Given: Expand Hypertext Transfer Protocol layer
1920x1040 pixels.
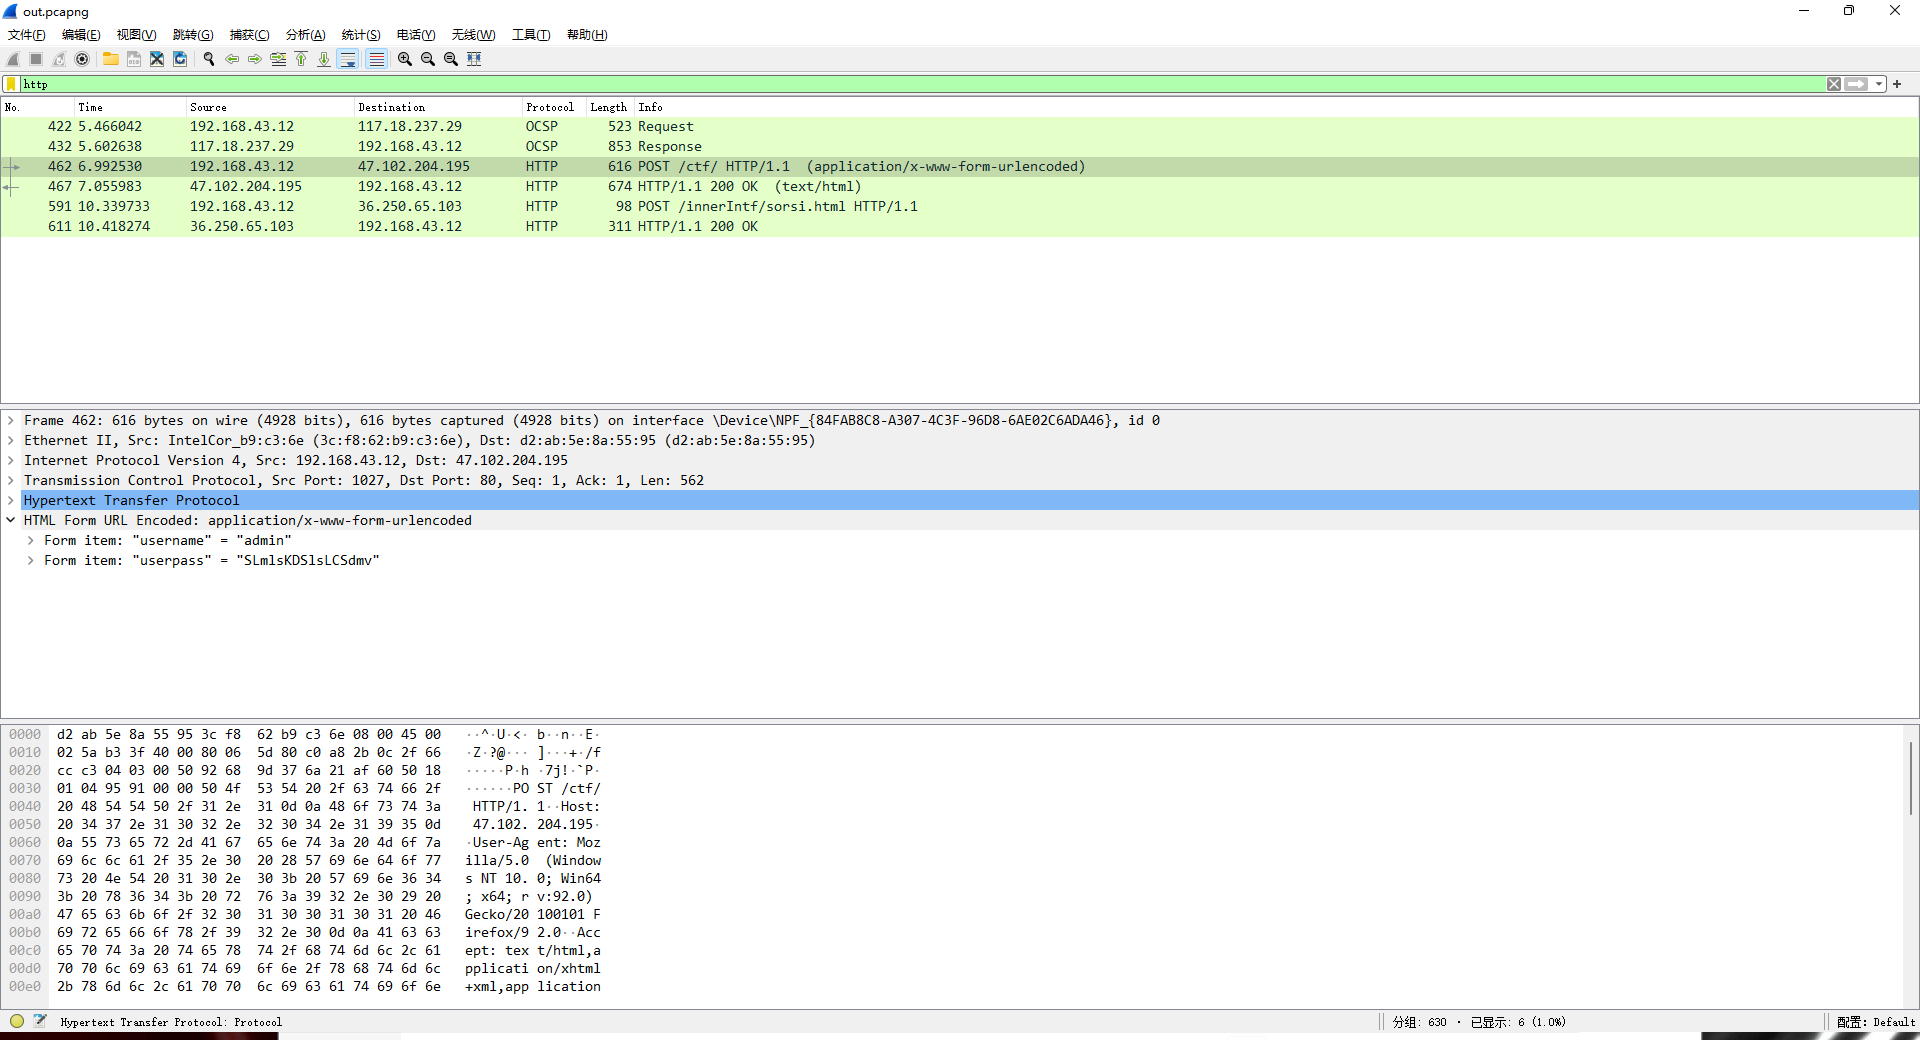Looking at the screenshot, I should click(x=11, y=501).
